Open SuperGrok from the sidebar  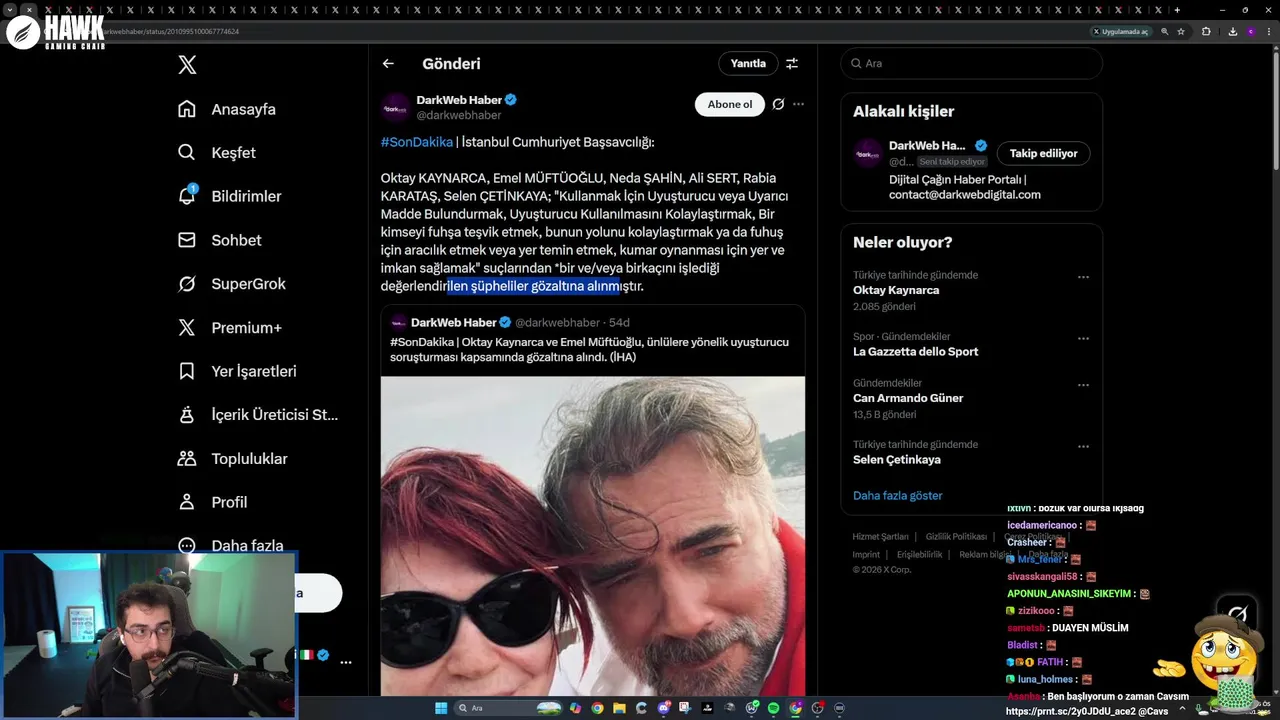[x=231, y=283]
